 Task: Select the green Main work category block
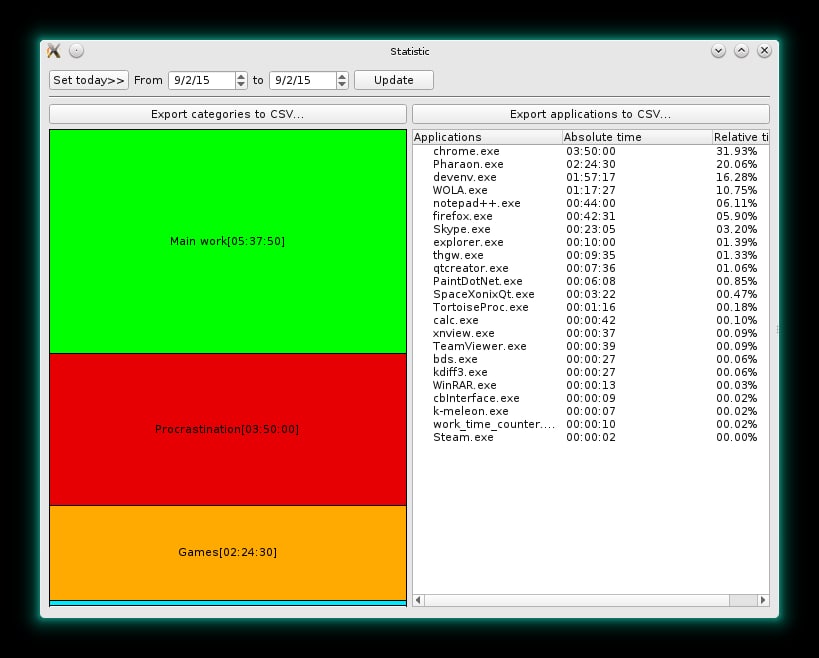click(228, 241)
